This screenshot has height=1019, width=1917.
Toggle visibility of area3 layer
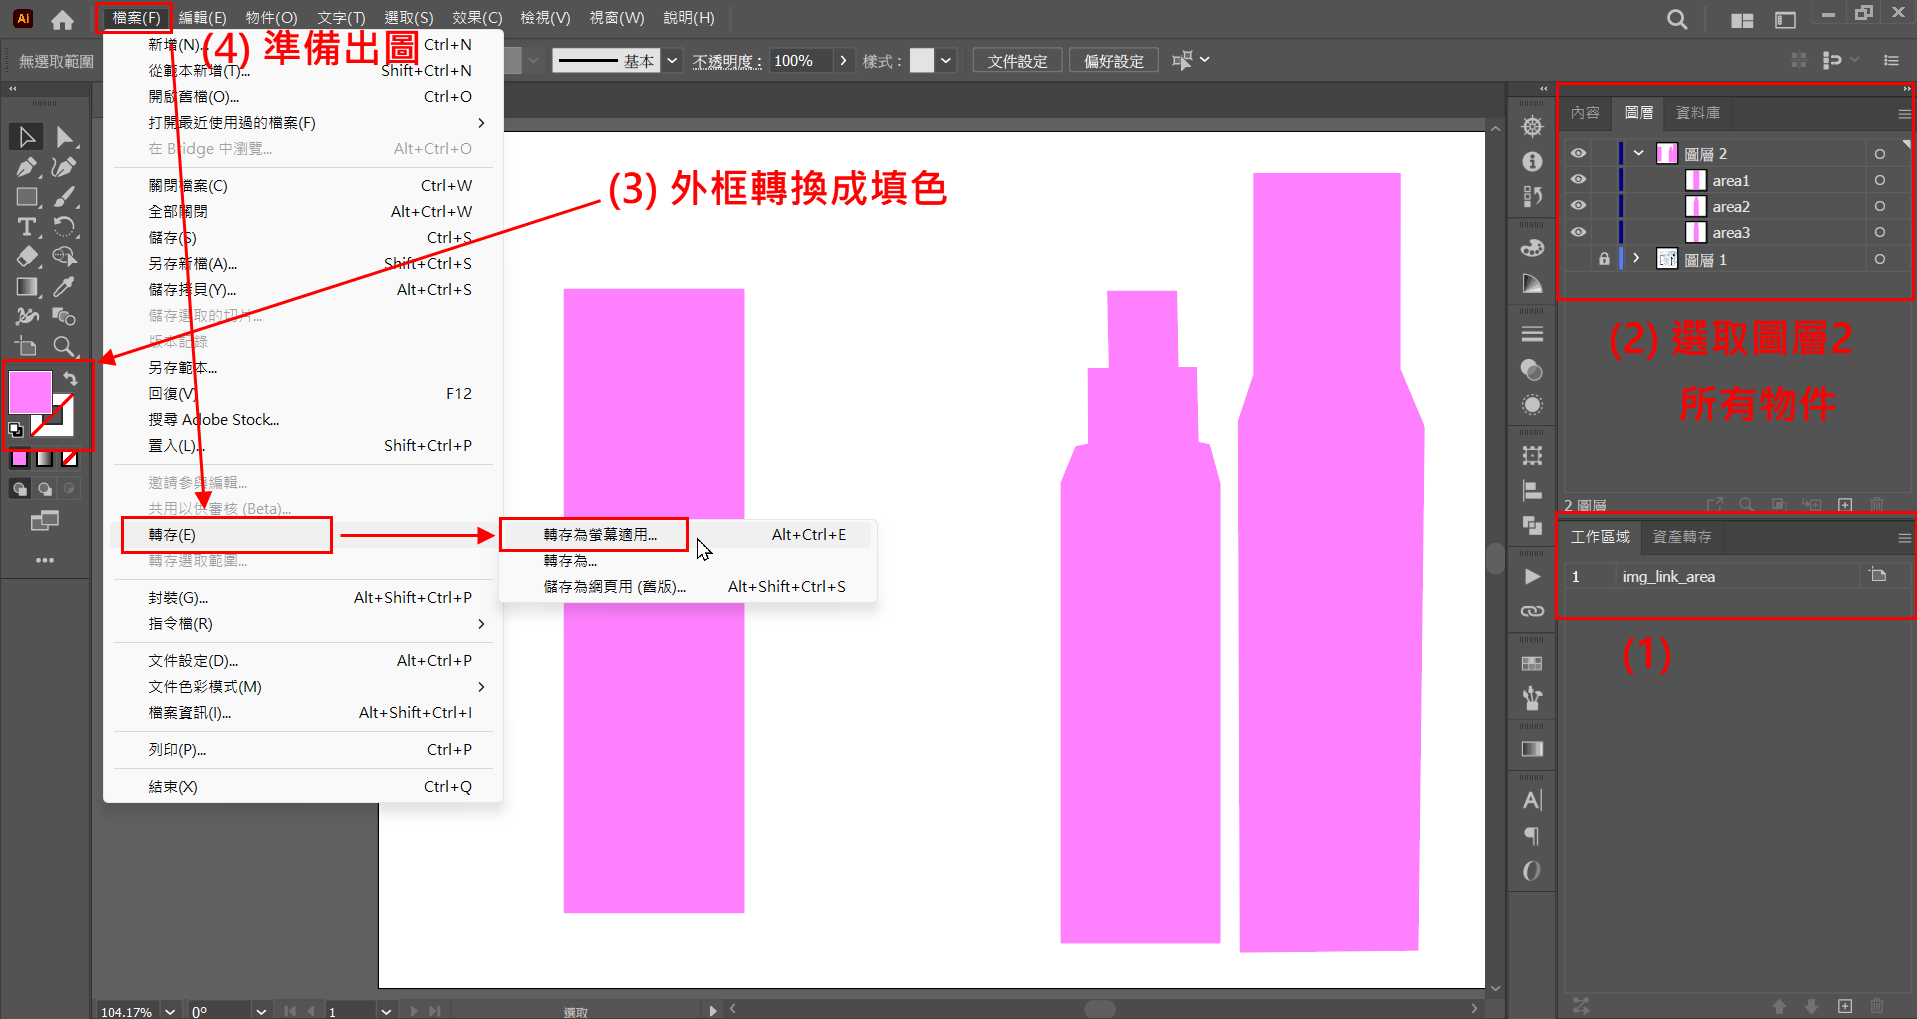coord(1578,232)
